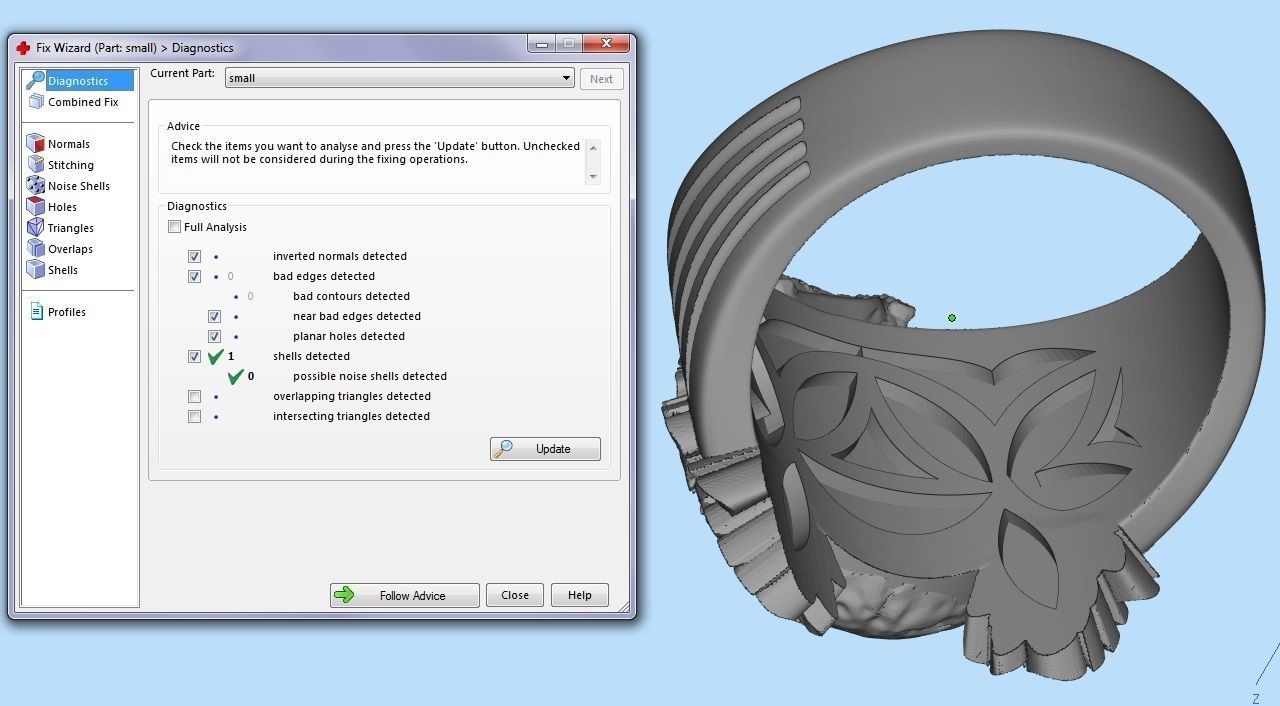Click the shells count value 1

231,356
